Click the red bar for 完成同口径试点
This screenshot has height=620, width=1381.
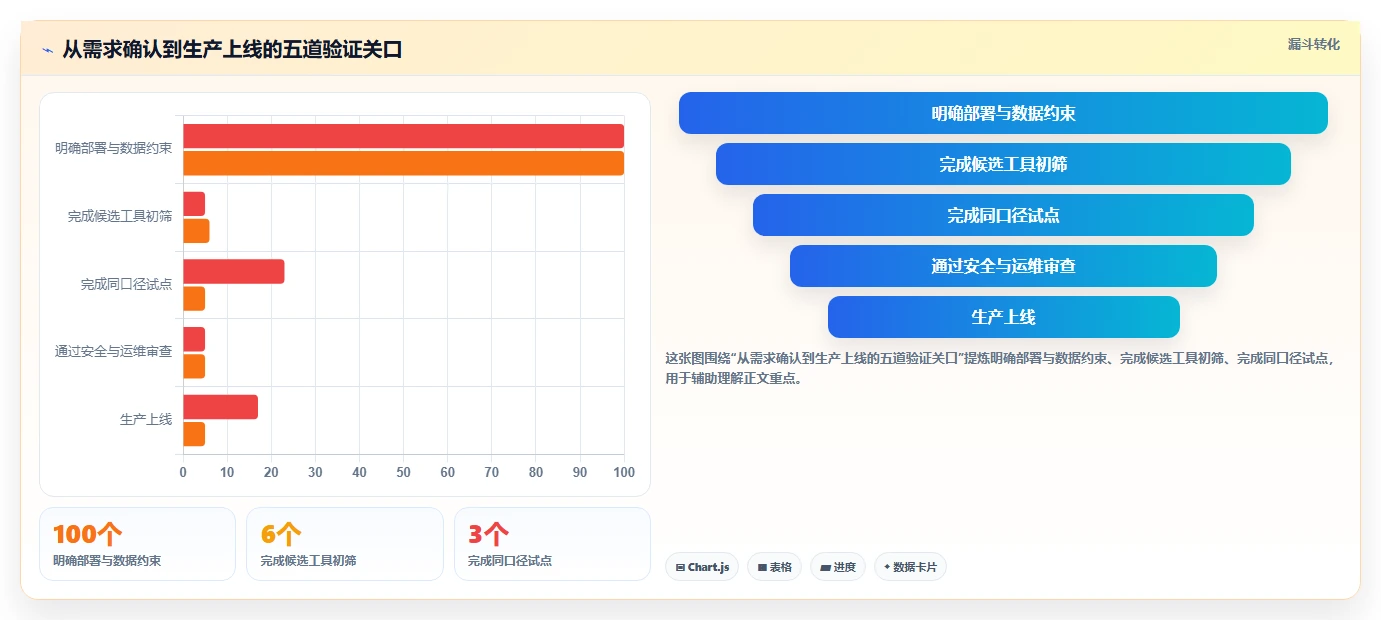click(233, 271)
